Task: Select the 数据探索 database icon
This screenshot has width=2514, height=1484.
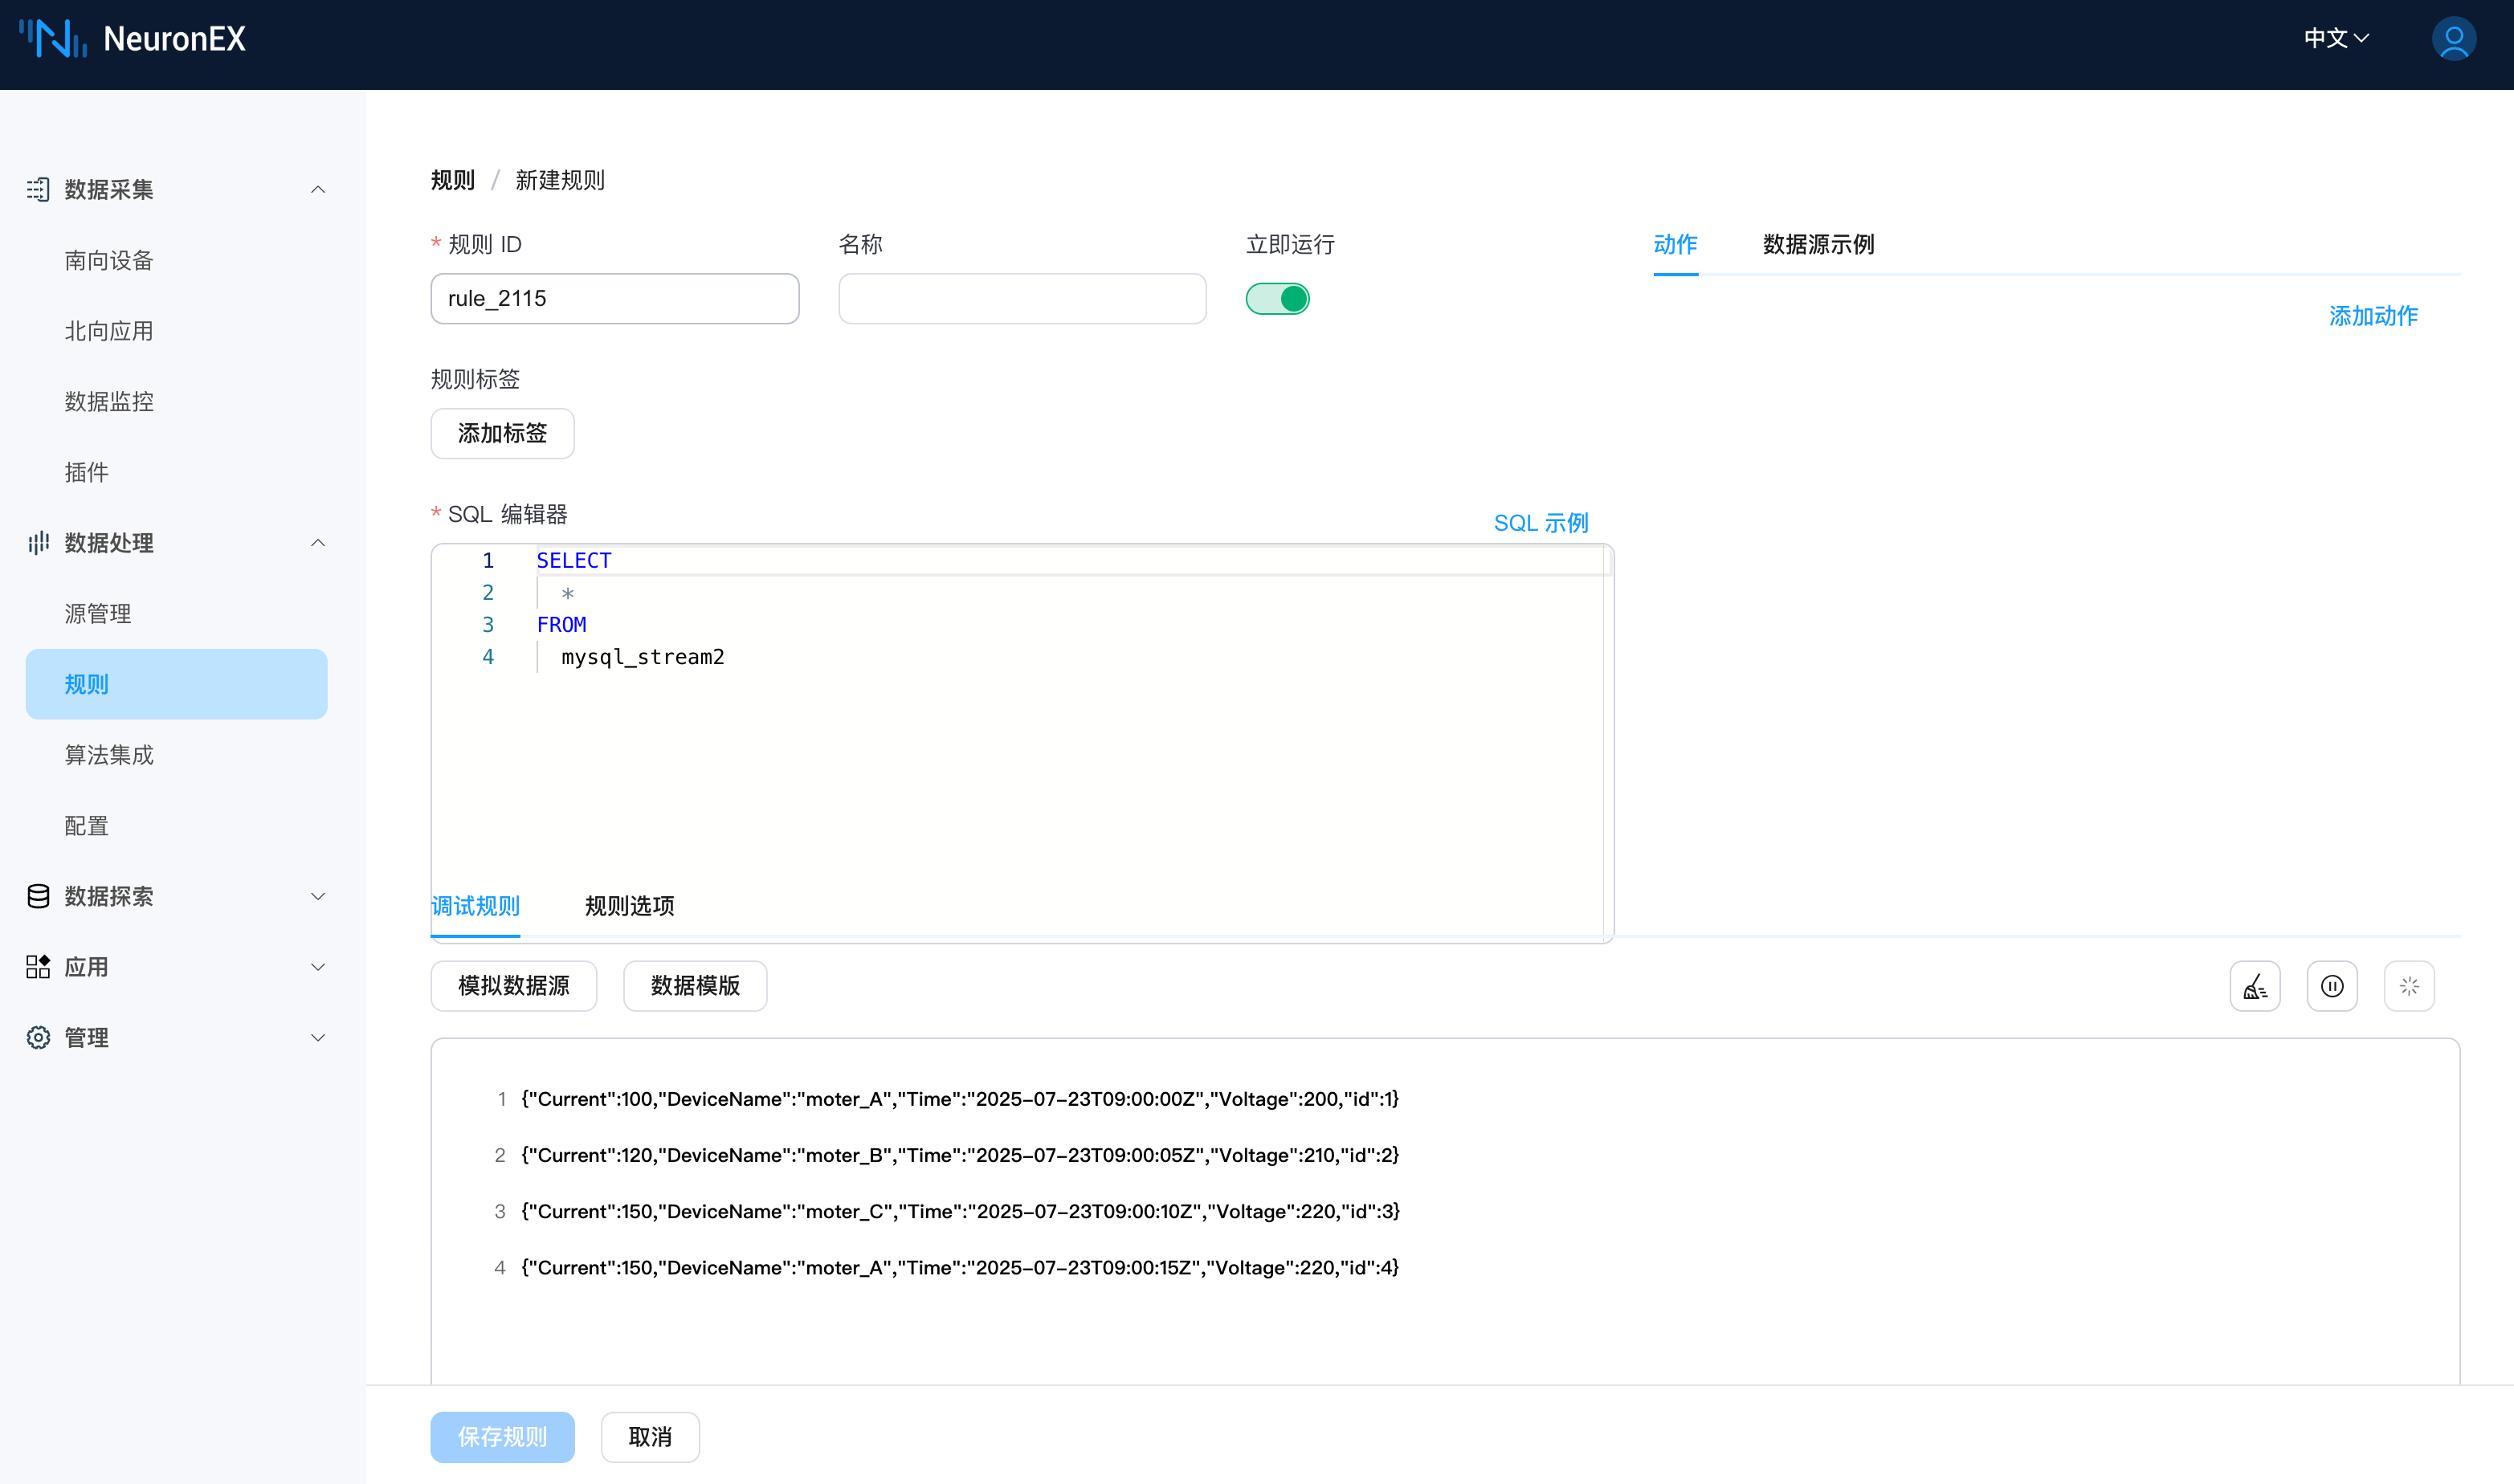Action: (38, 896)
